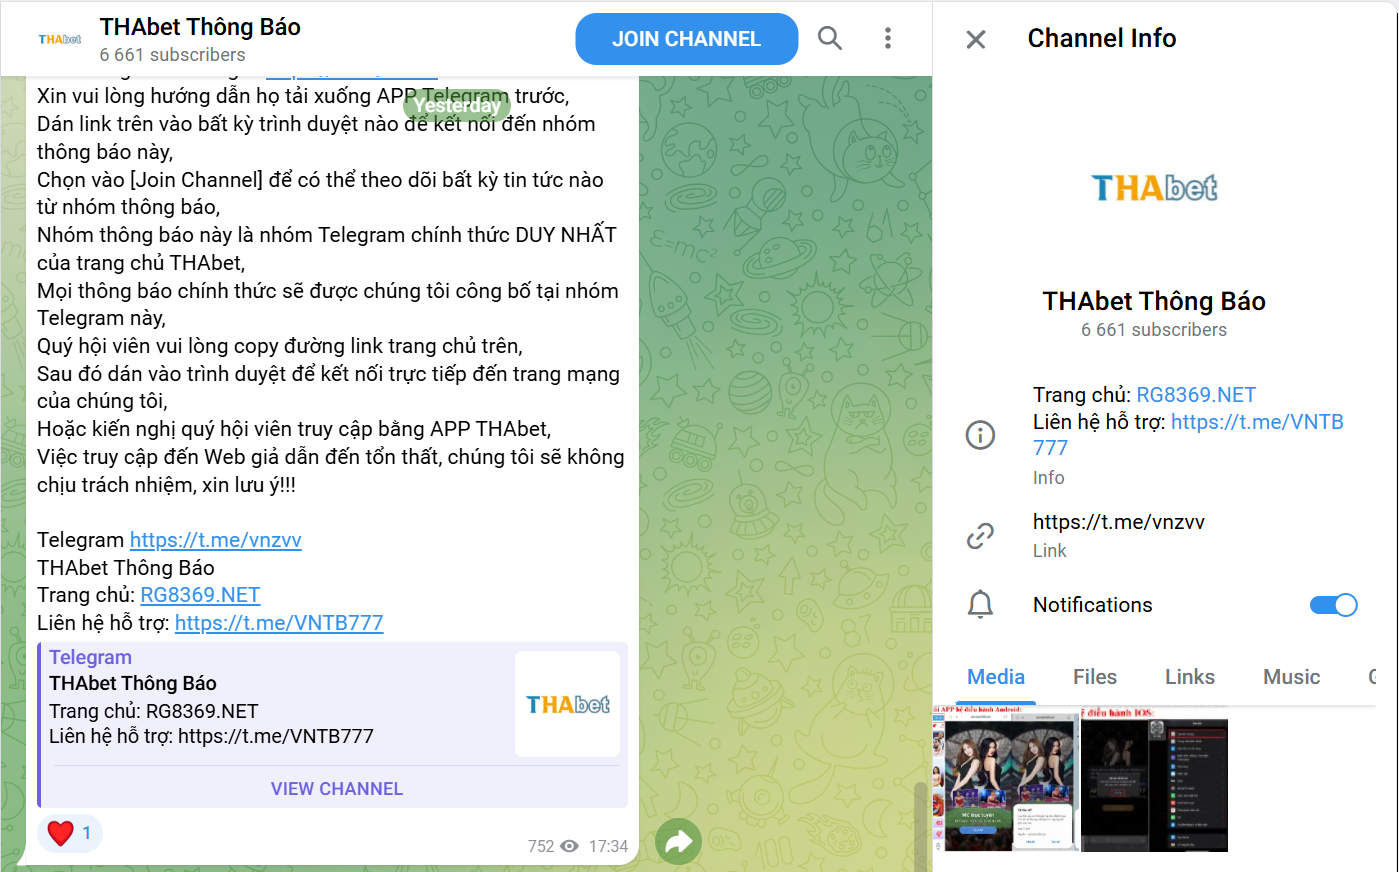
Task: Open the second dark media thumbnail
Action: tap(1154, 779)
